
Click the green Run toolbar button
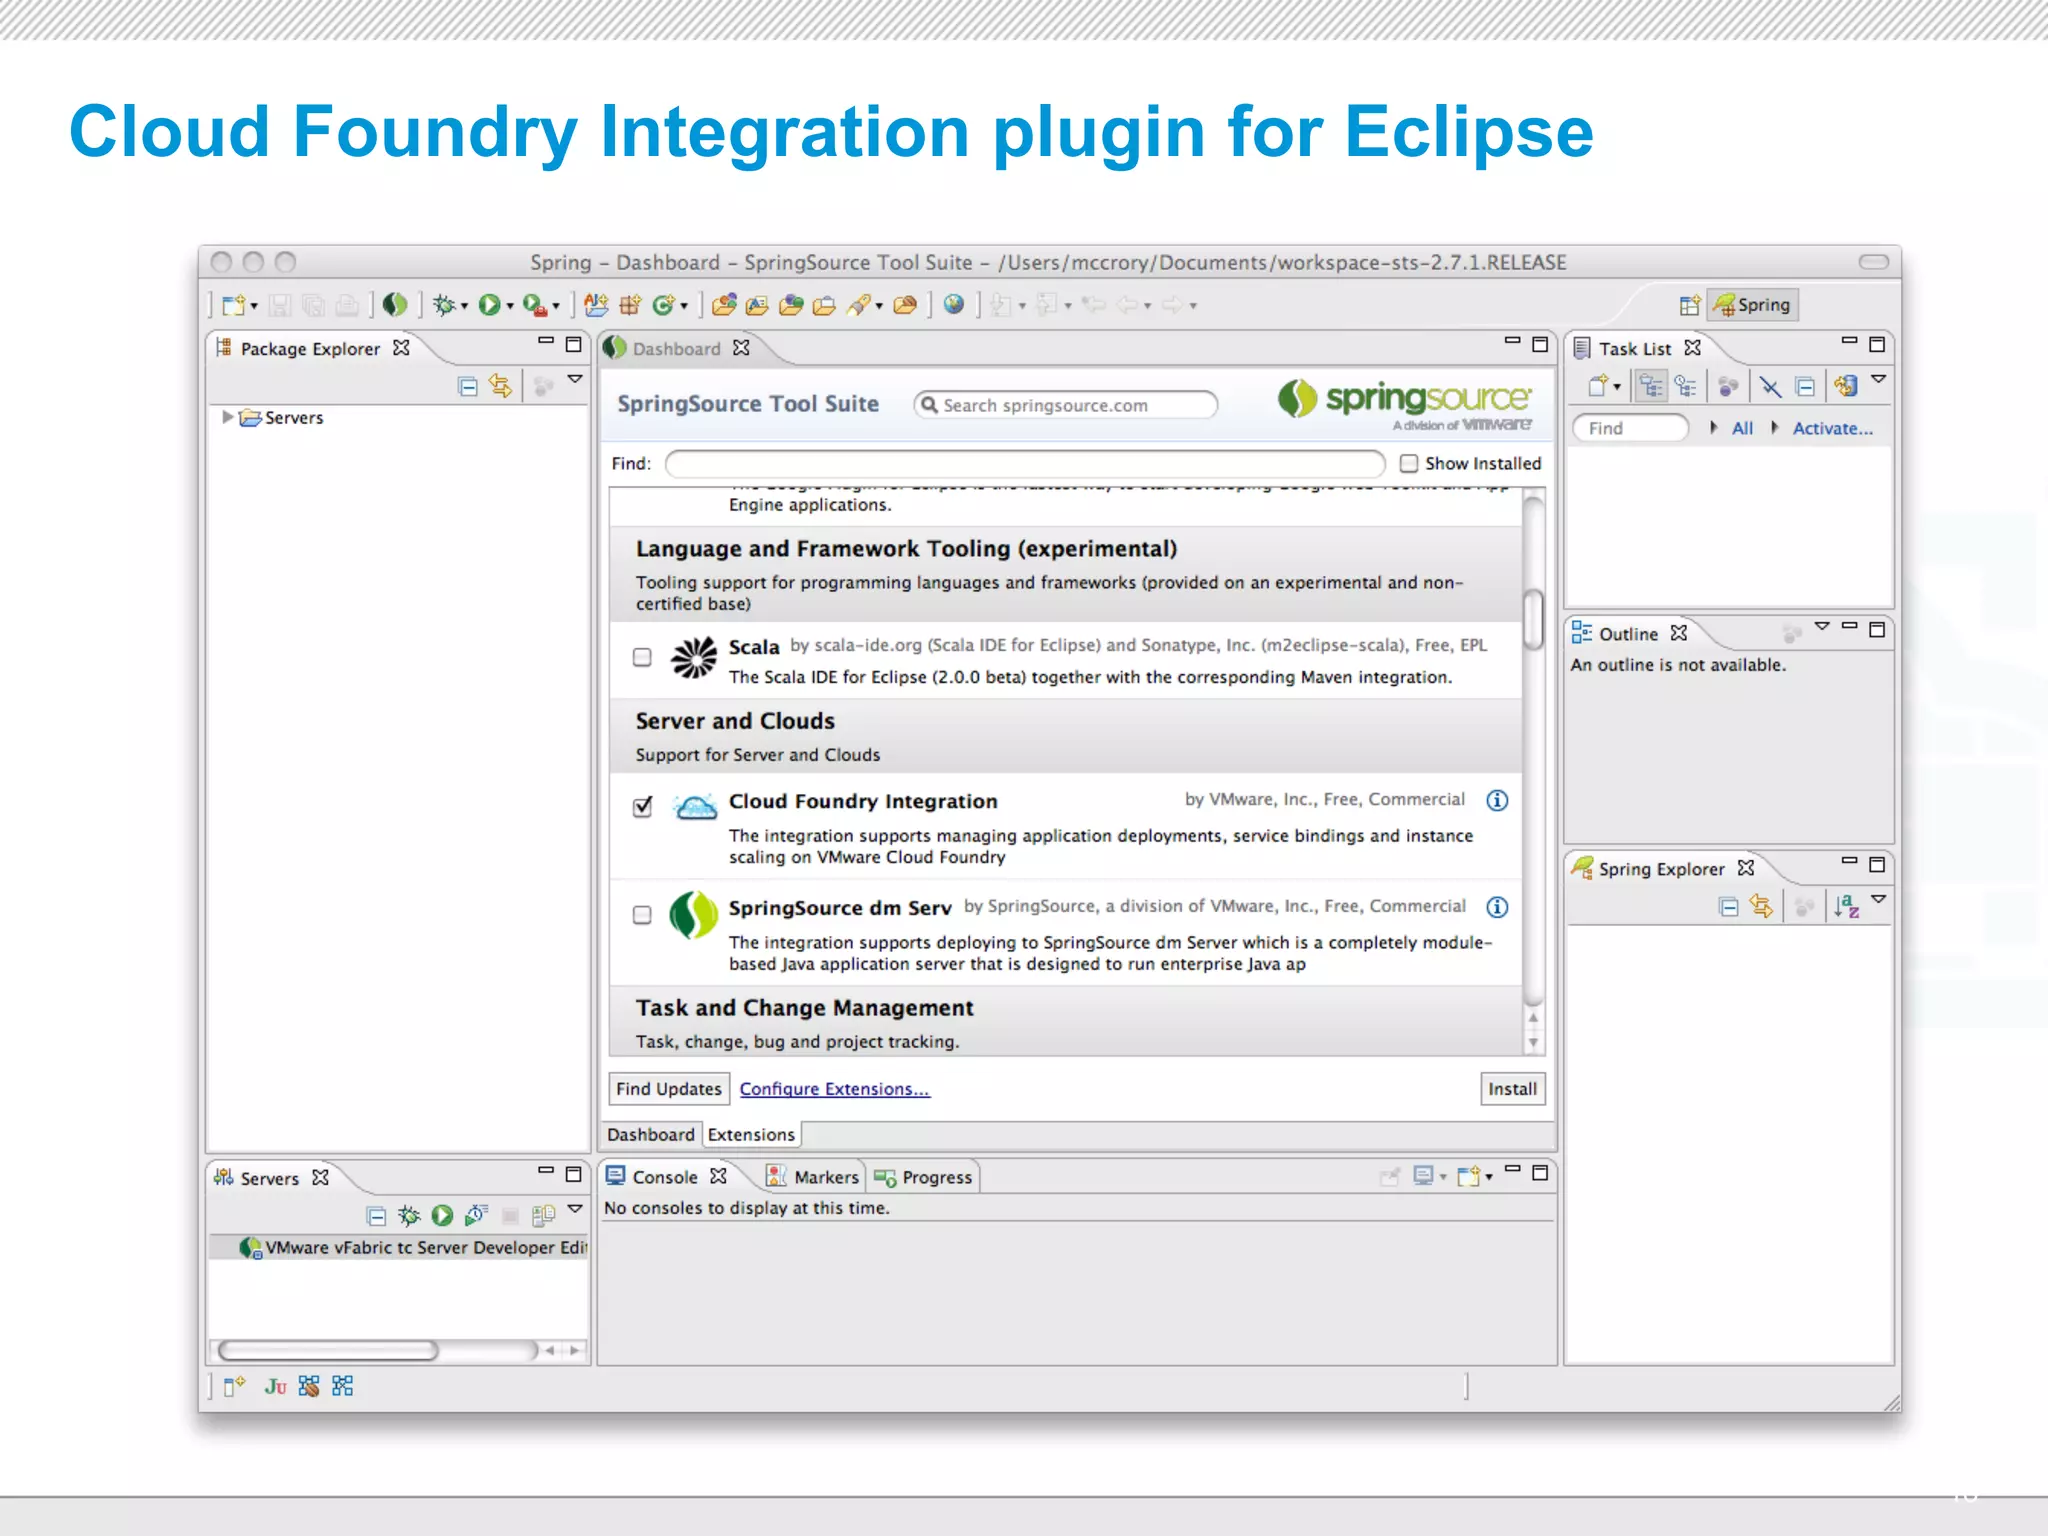489,304
